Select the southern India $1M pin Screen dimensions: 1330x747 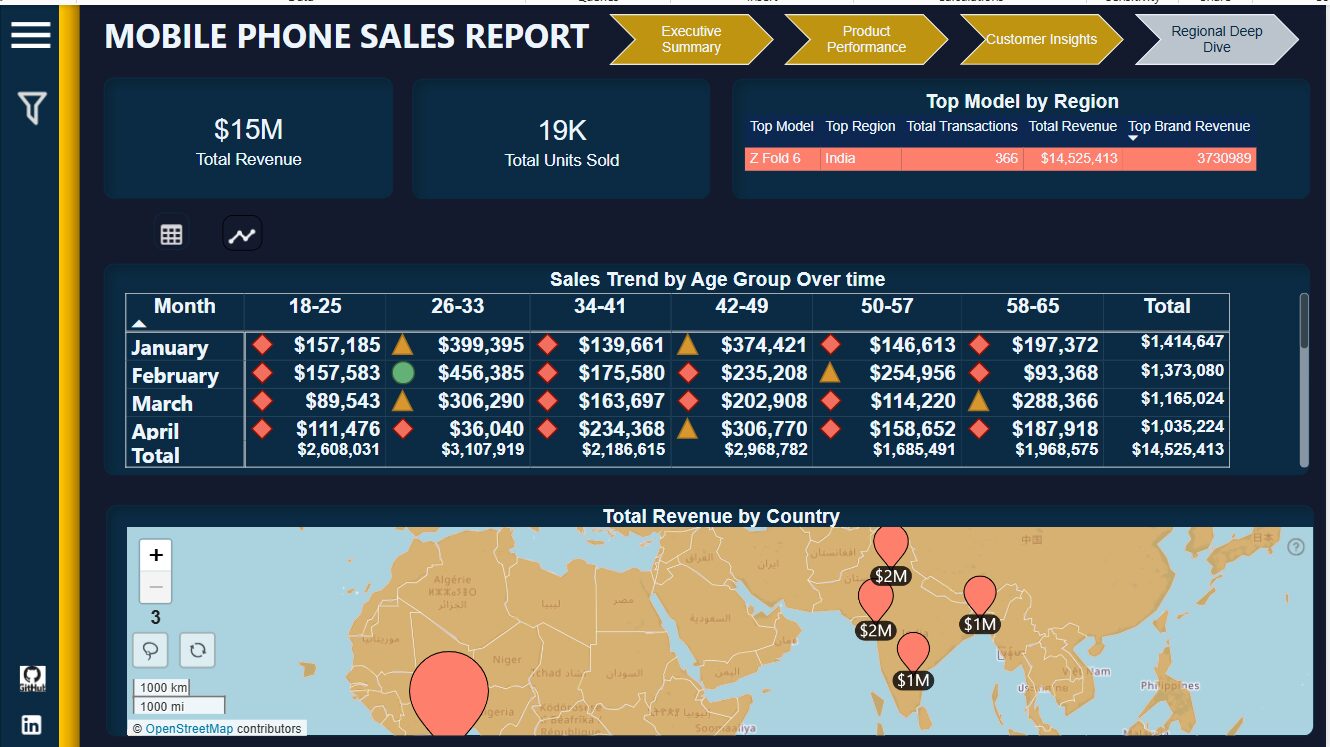tap(913, 652)
